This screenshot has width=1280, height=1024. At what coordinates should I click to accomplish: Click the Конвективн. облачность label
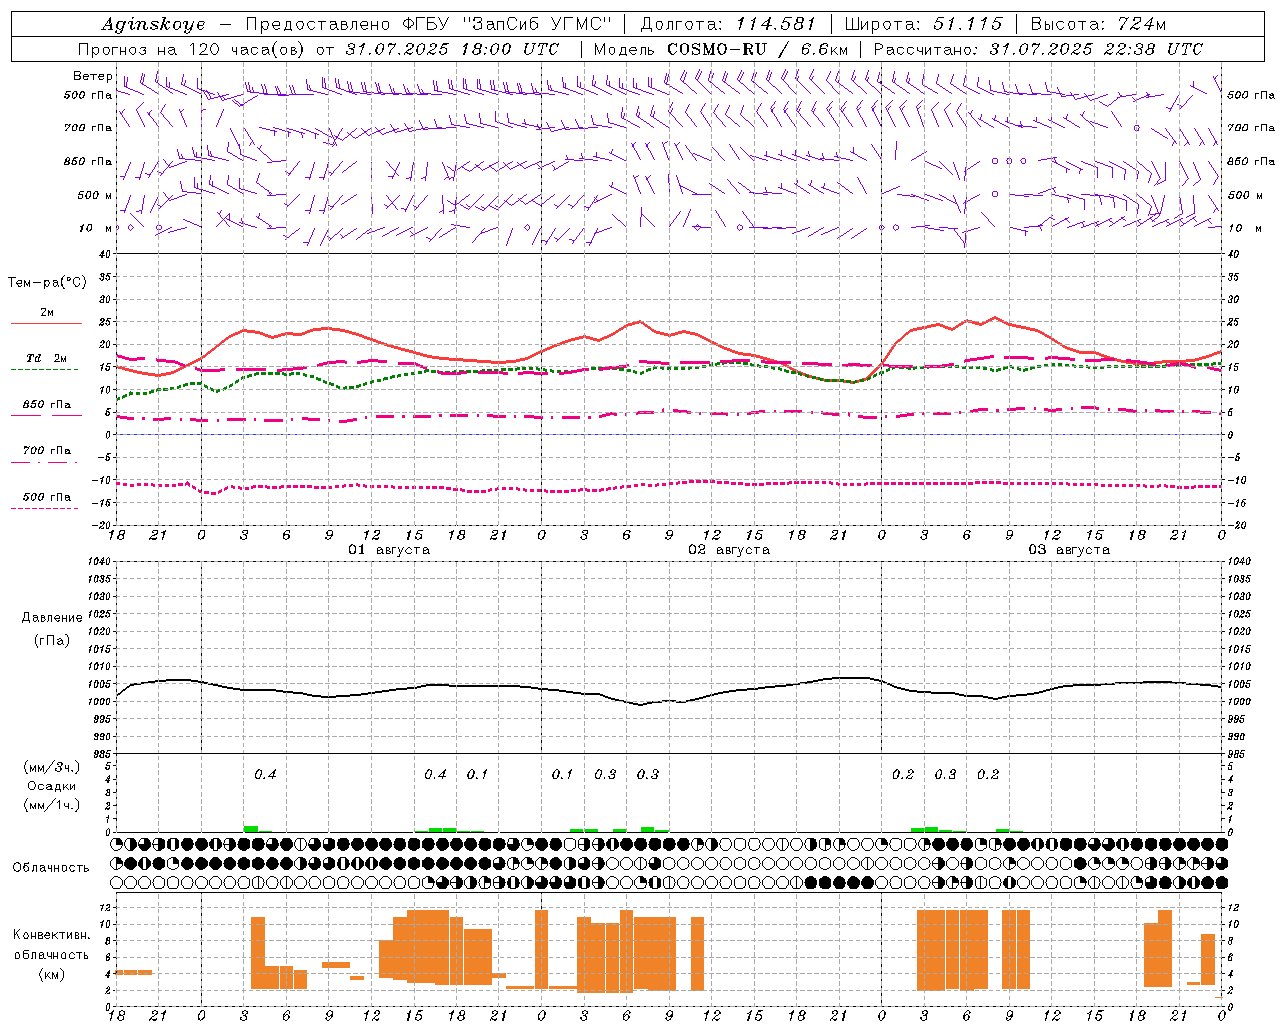pyautogui.click(x=51, y=945)
